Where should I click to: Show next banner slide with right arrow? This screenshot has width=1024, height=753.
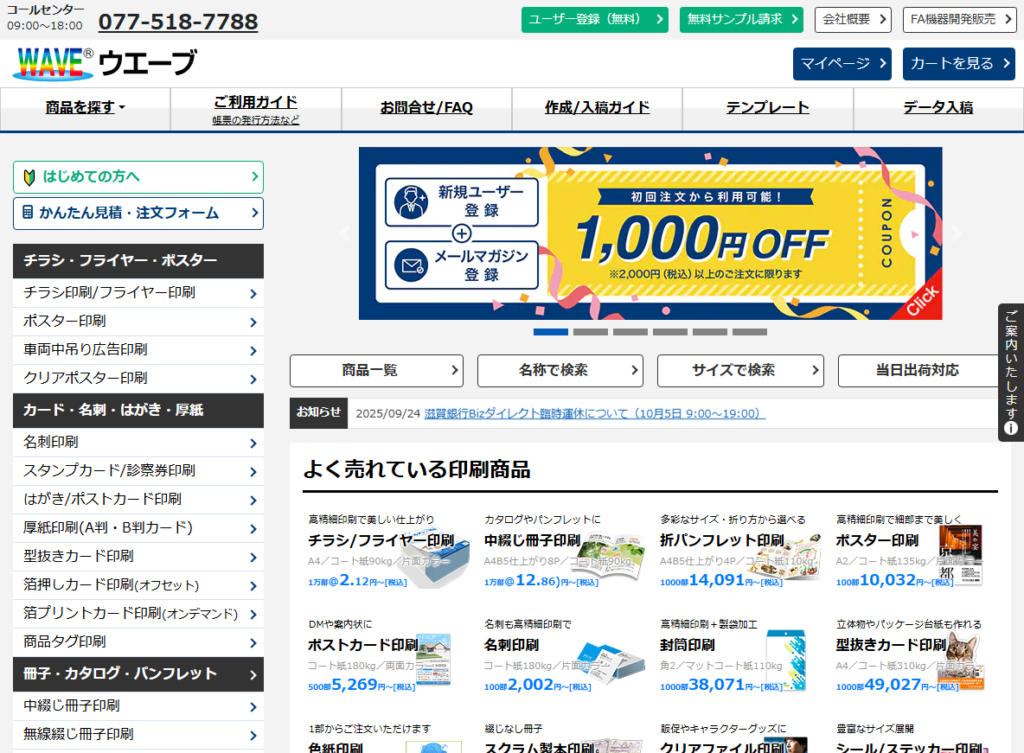pyautogui.click(x=955, y=234)
